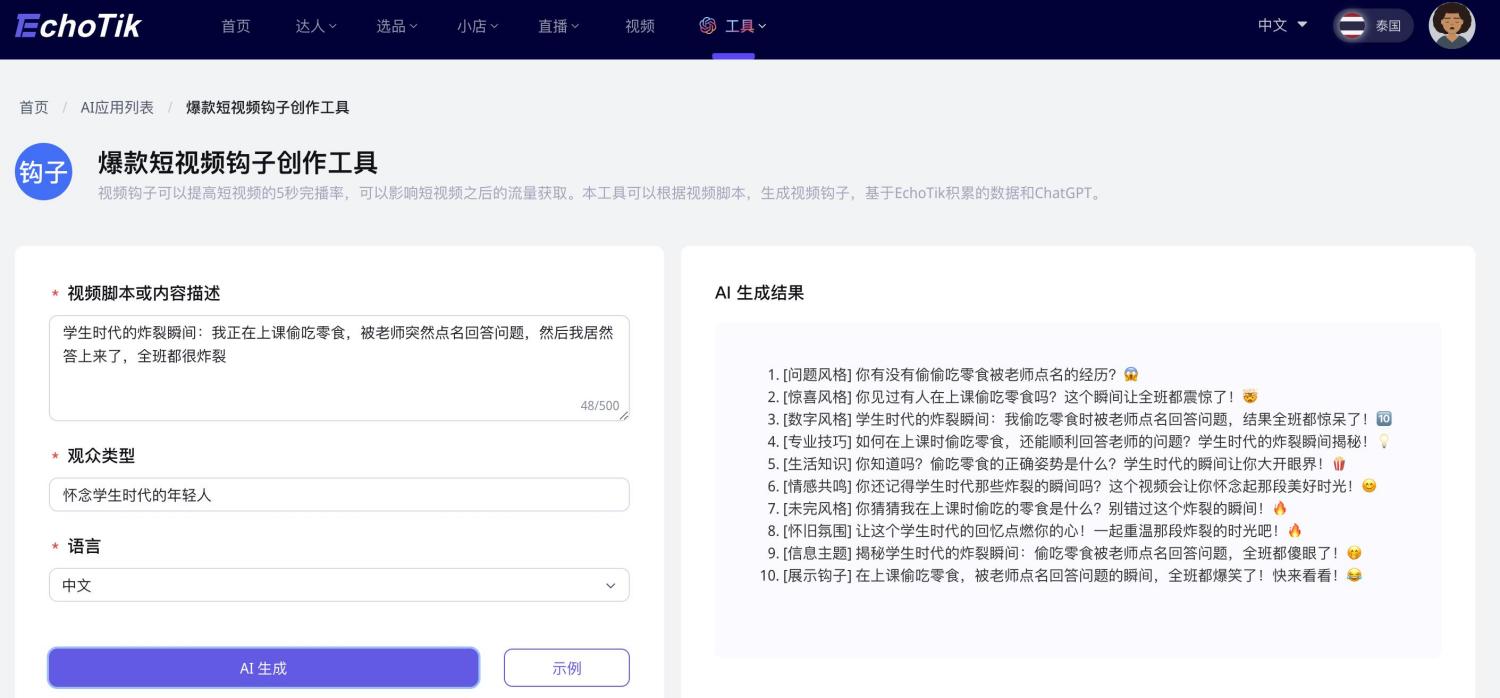The height and width of the screenshot is (698, 1500).
Task: Select 视频 in the navigation bar
Action: 639,26
